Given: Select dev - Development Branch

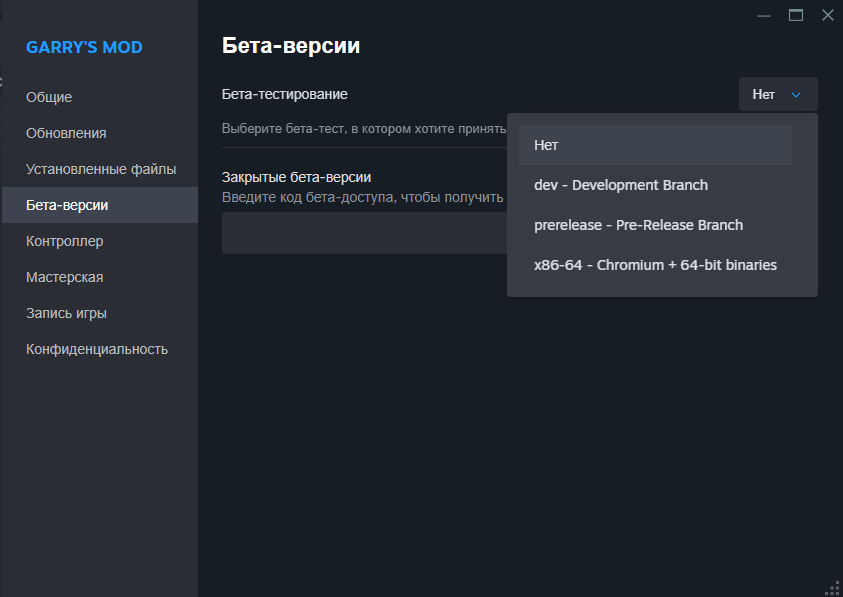Looking at the screenshot, I should point(655,185).
